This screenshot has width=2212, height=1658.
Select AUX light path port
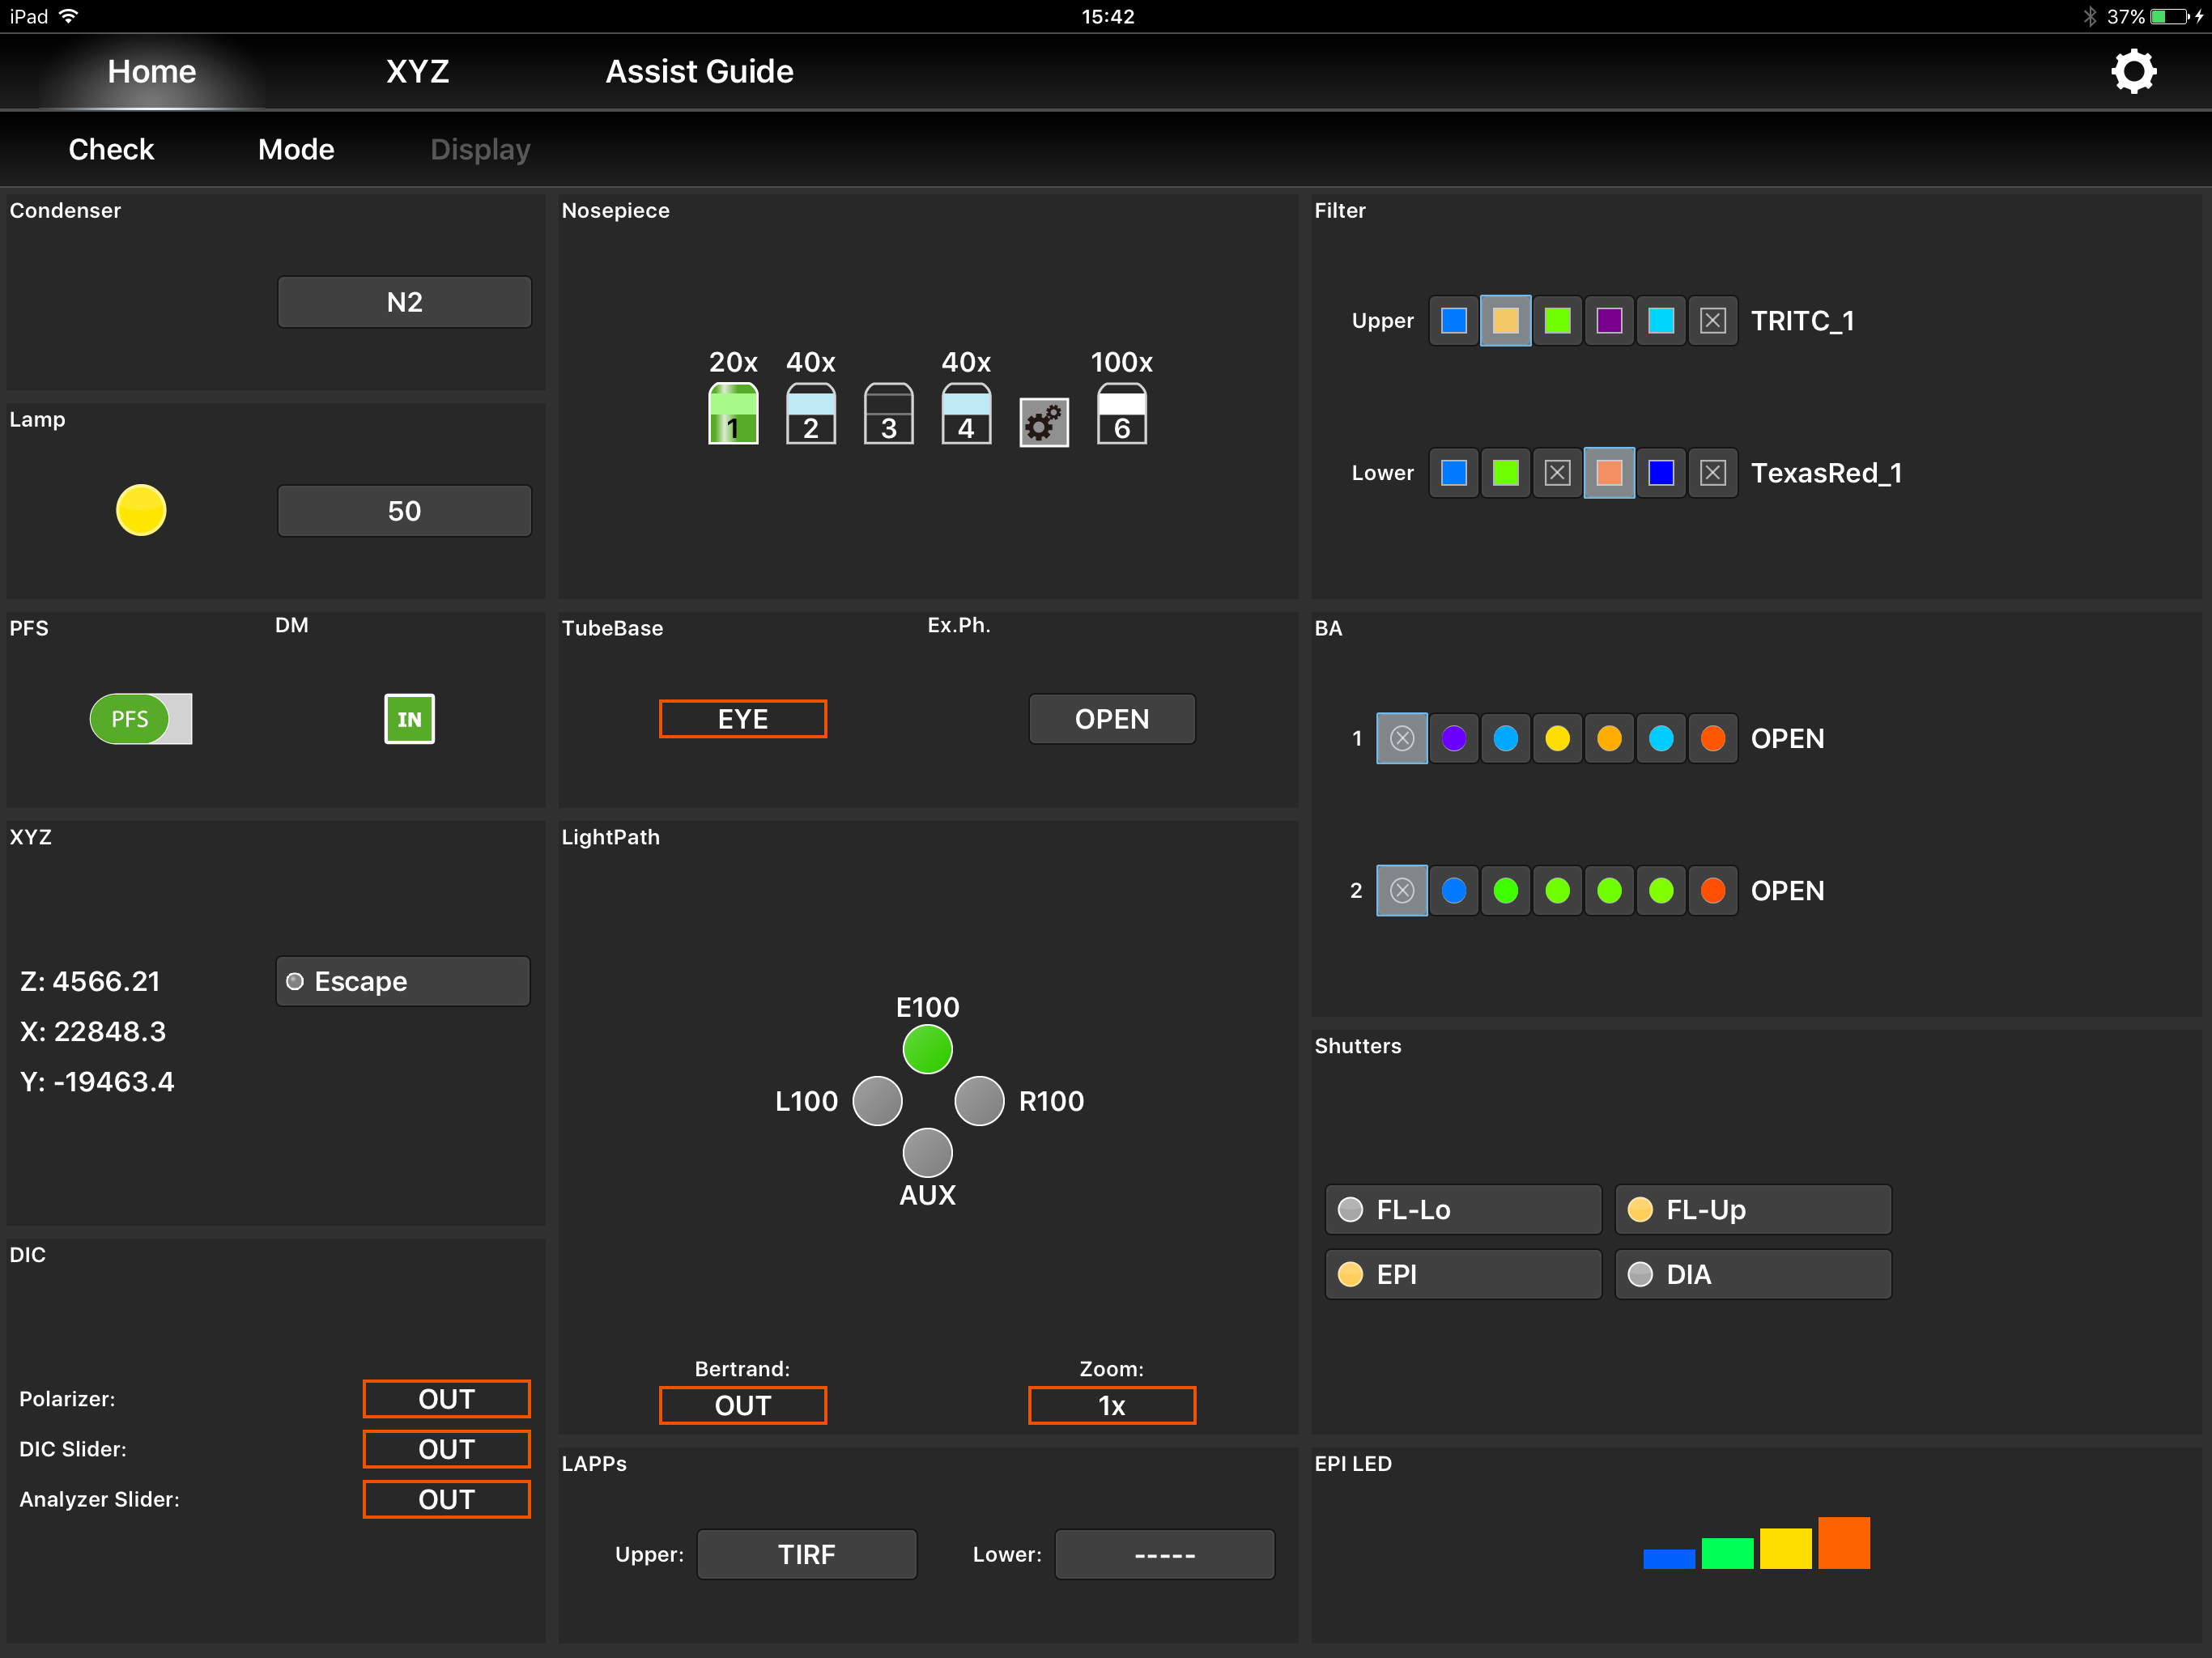tap(927, 1153)
